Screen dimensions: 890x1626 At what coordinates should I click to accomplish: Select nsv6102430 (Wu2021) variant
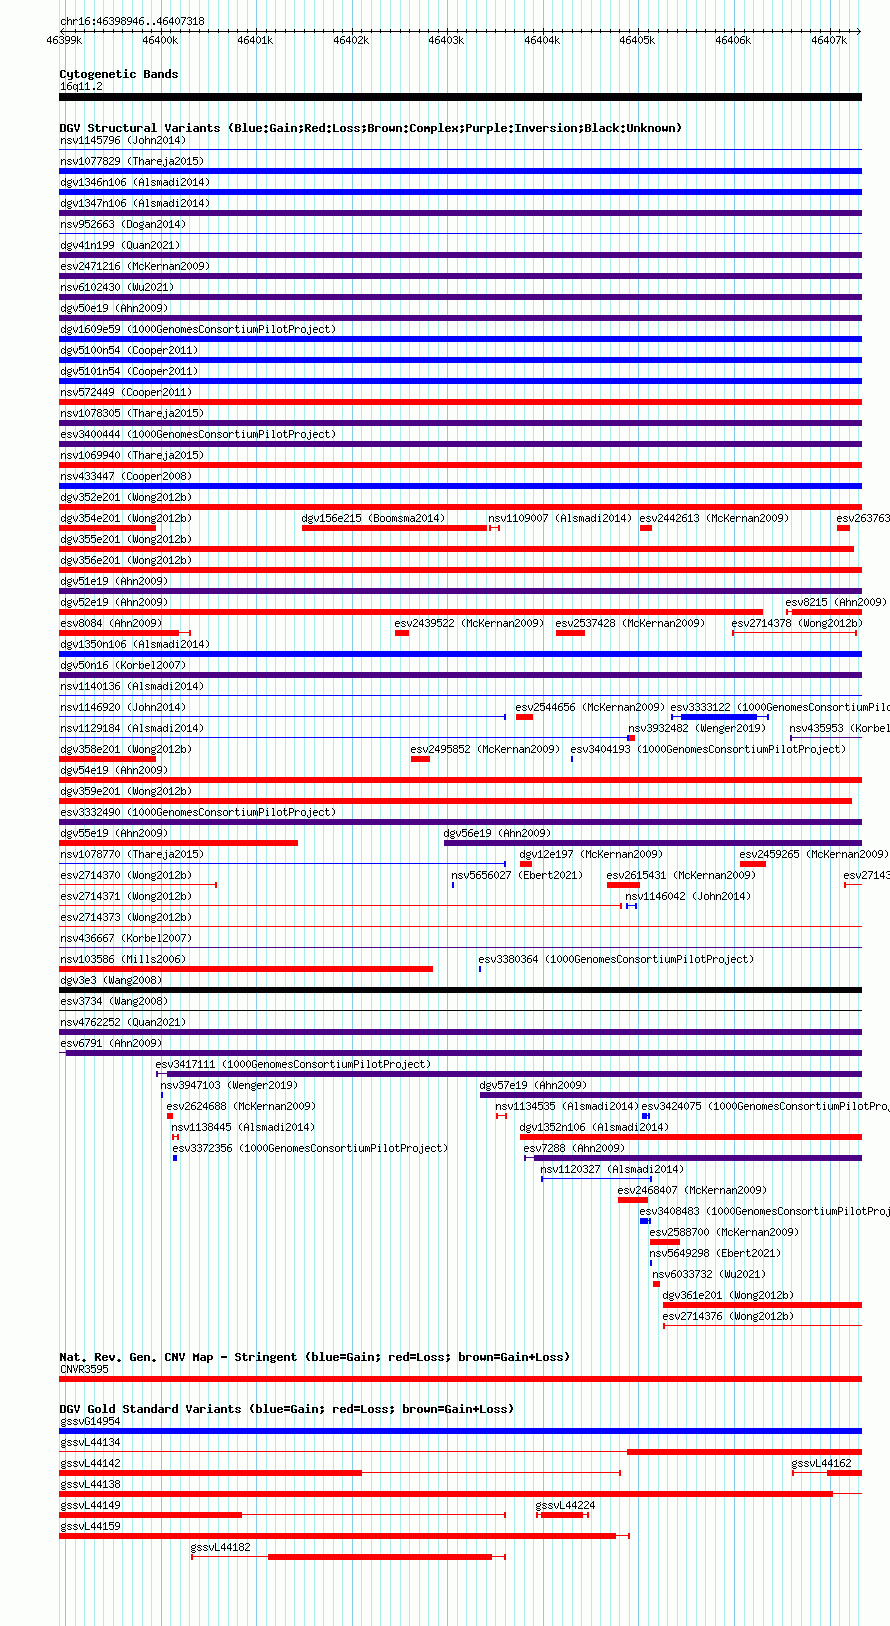(x=118, y=287)
